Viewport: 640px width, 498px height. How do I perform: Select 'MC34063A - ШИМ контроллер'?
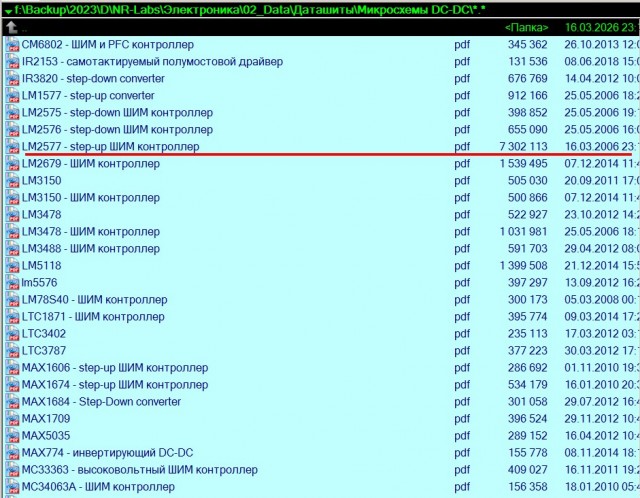point(98,487)
